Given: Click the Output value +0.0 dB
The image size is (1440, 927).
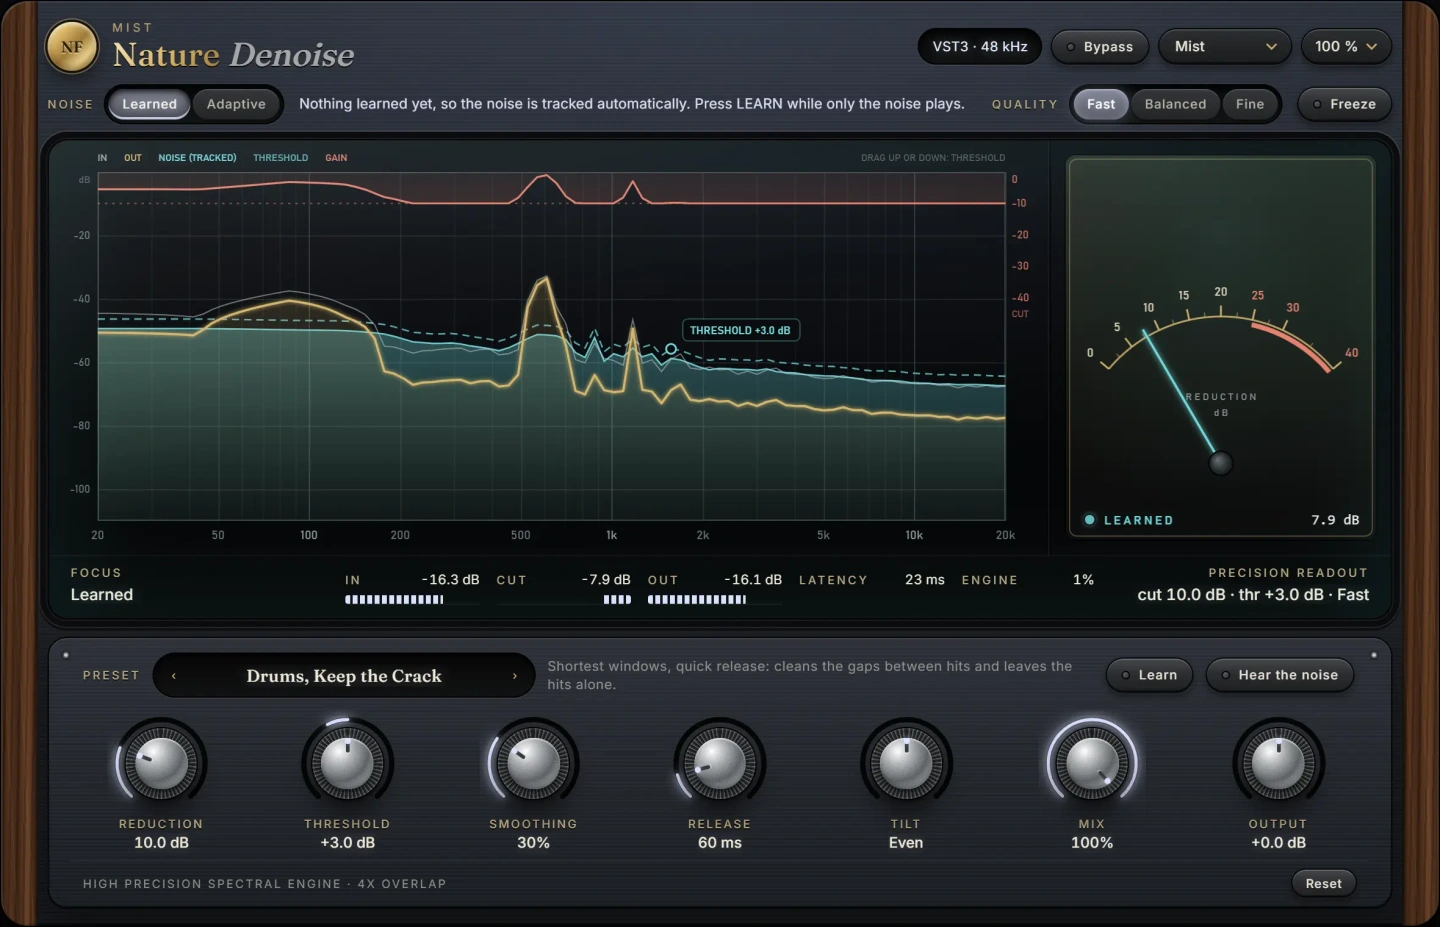Looking at the screenshot, I should (x=1278, y=843).
